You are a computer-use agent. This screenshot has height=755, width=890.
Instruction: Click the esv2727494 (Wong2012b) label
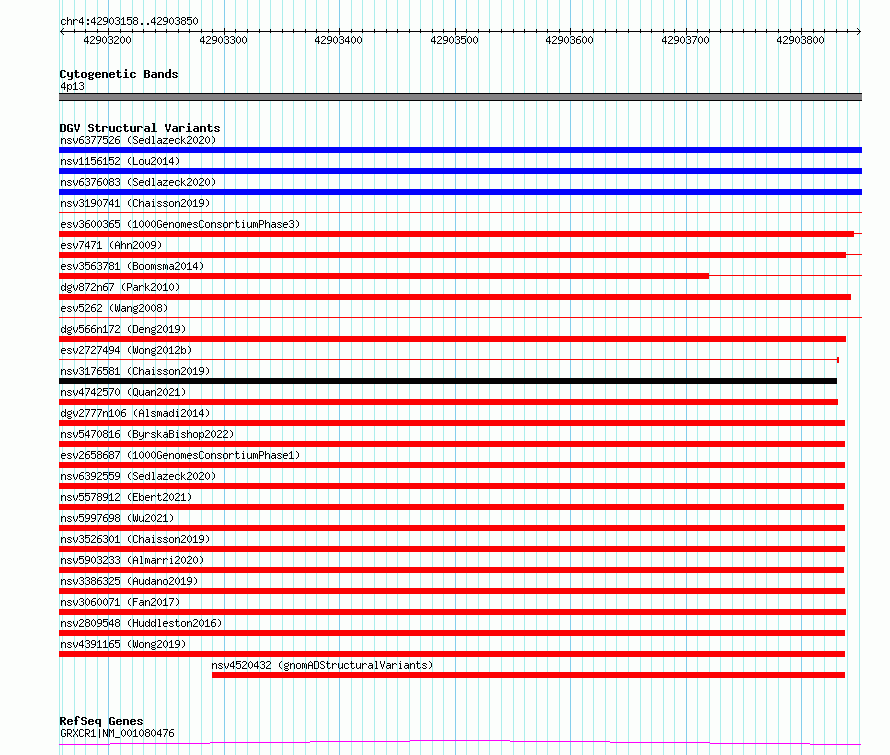coord(126,350)
